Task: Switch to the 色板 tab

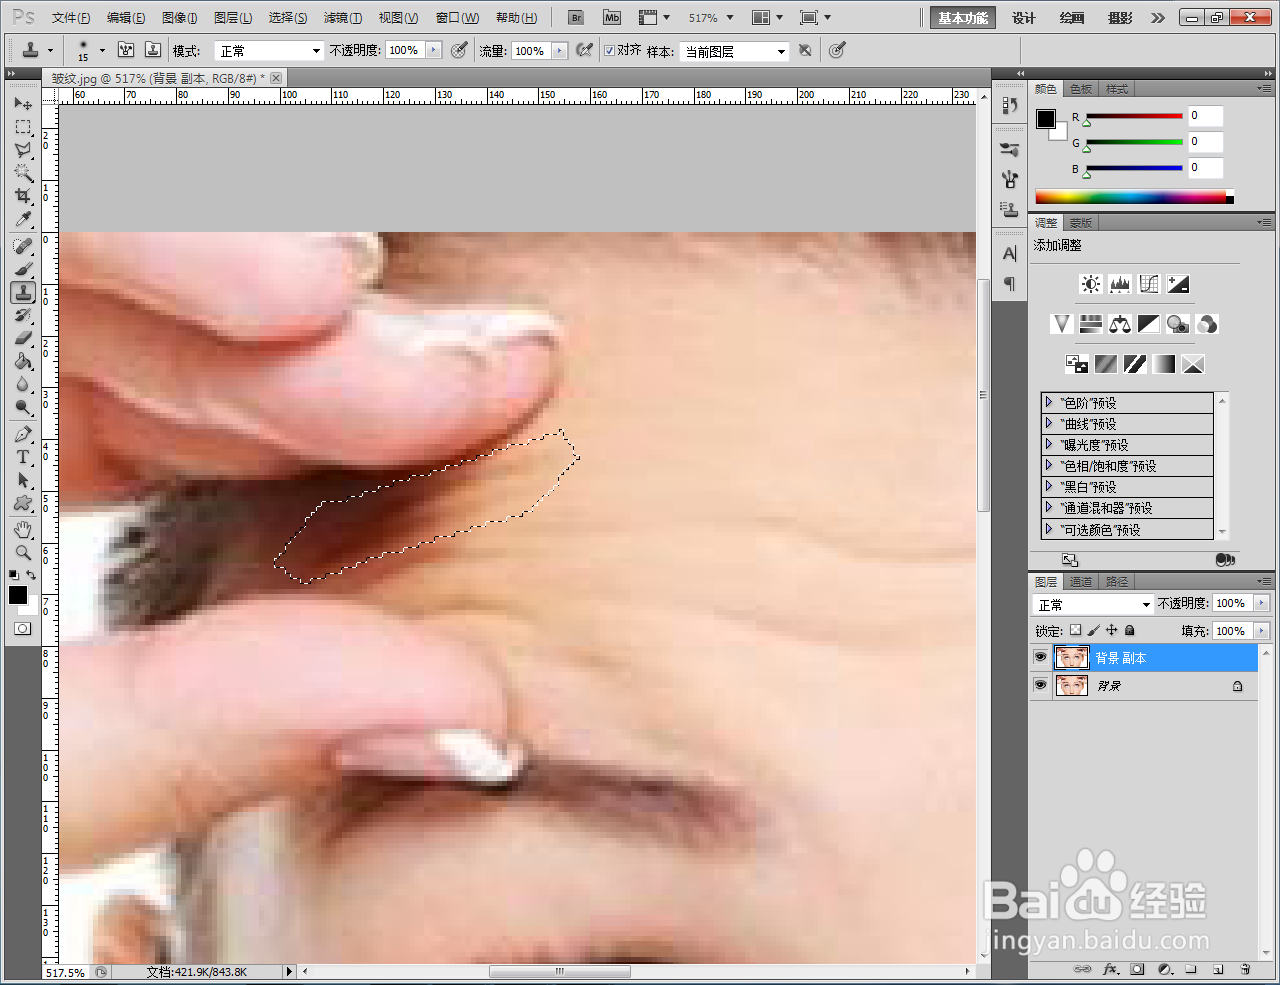Action: point(1081,89)
